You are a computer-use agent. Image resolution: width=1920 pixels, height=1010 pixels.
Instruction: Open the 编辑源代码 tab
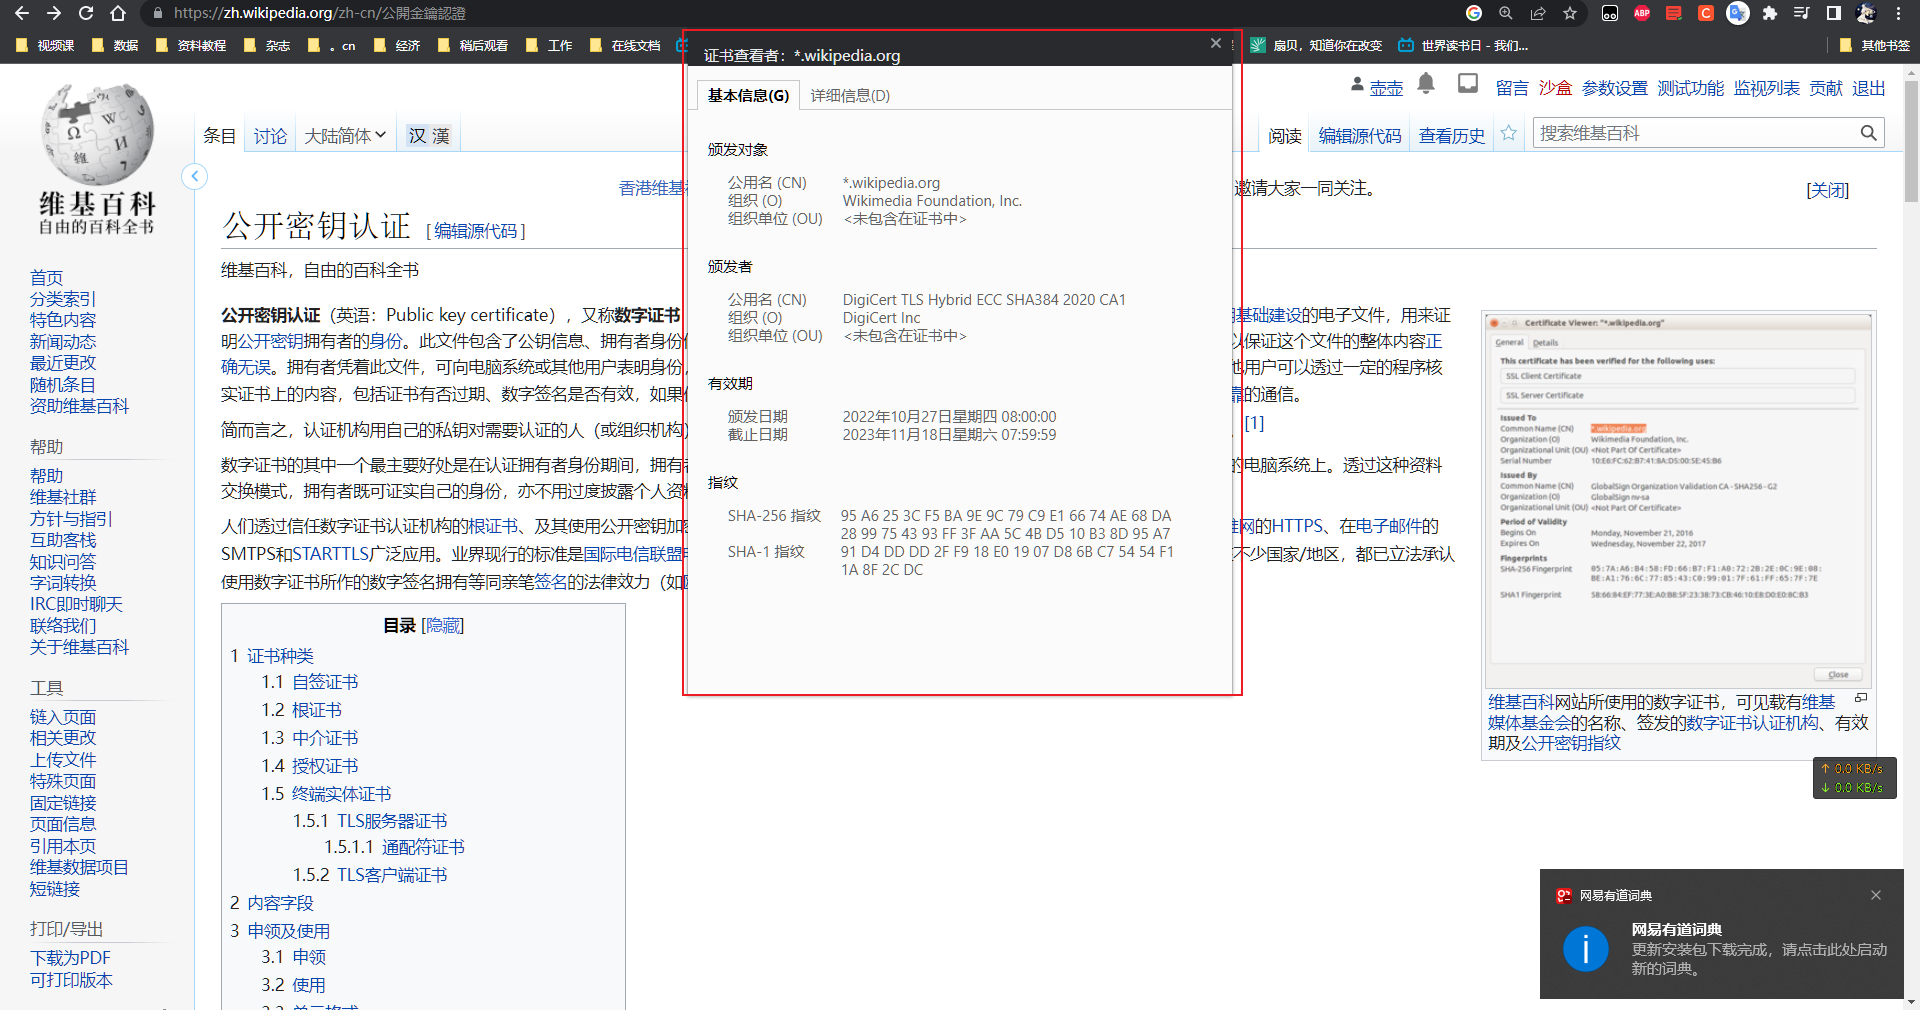(1360, 136)
